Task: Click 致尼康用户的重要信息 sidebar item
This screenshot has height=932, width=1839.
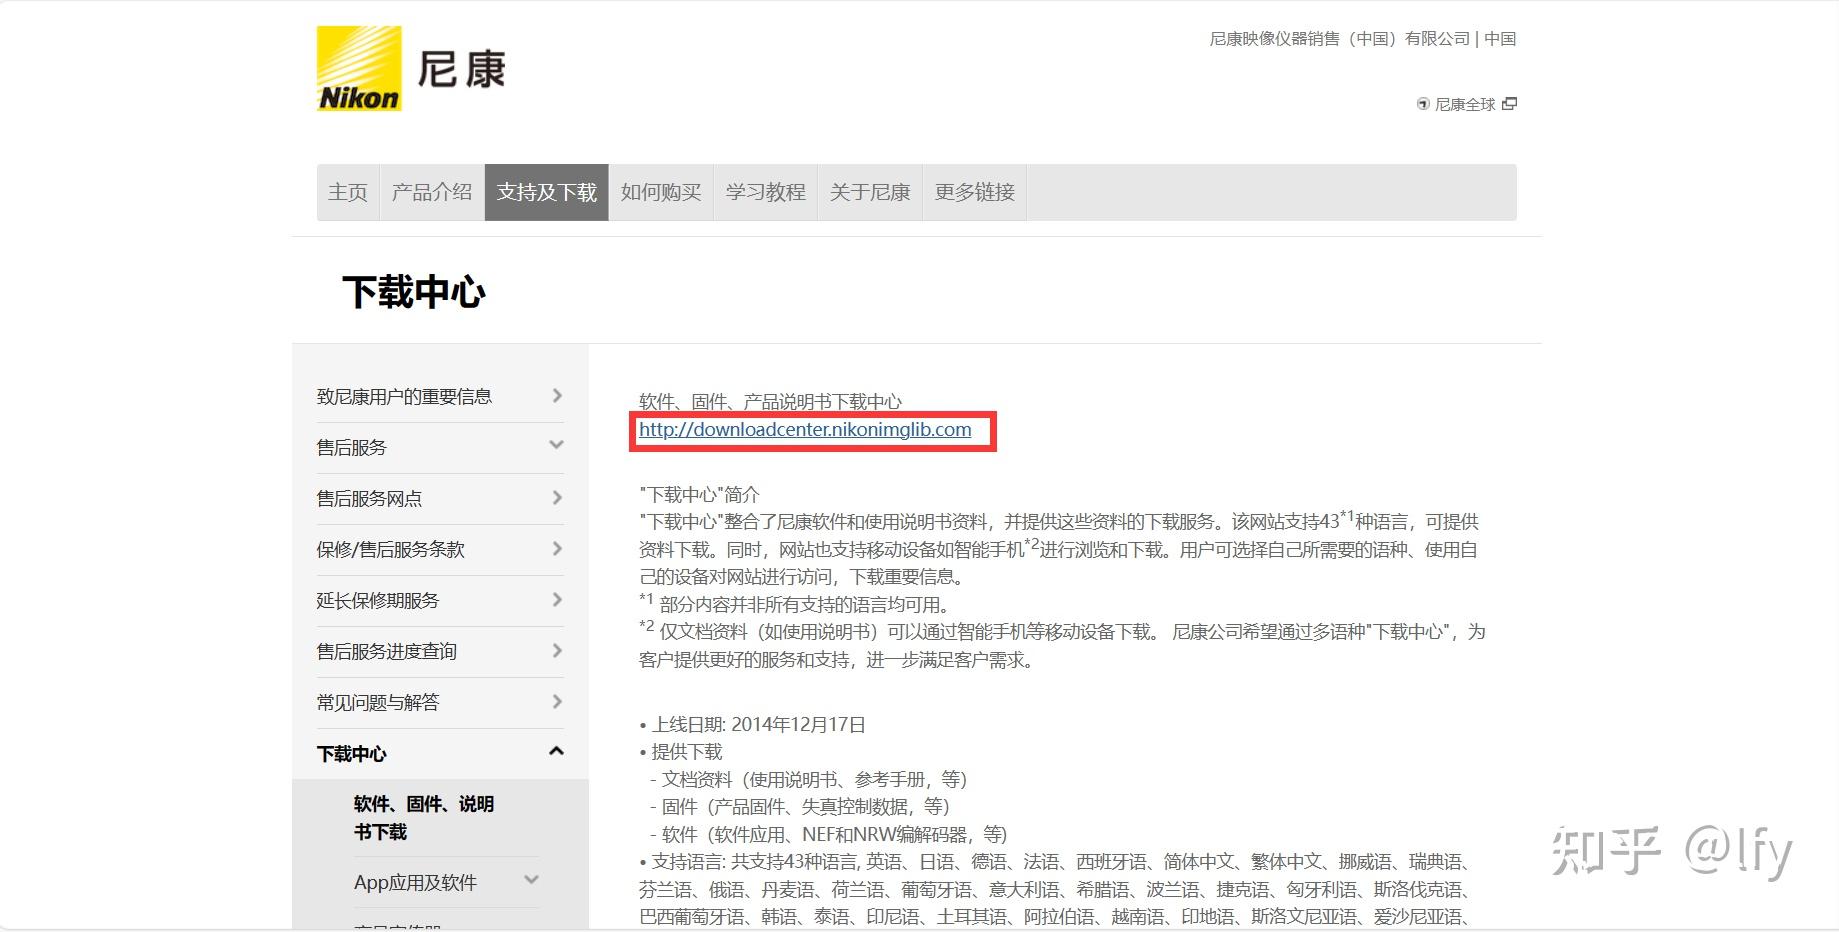Action: (x=405, y=396)
